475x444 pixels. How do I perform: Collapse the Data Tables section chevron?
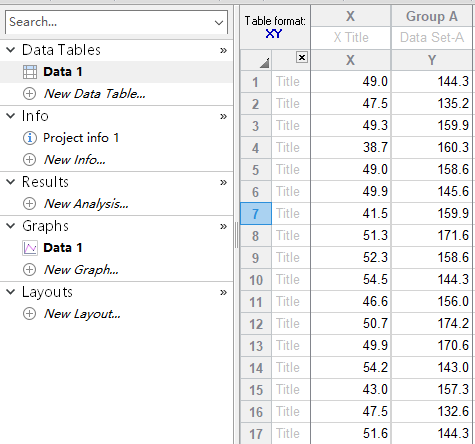click(x=11, y=50)
